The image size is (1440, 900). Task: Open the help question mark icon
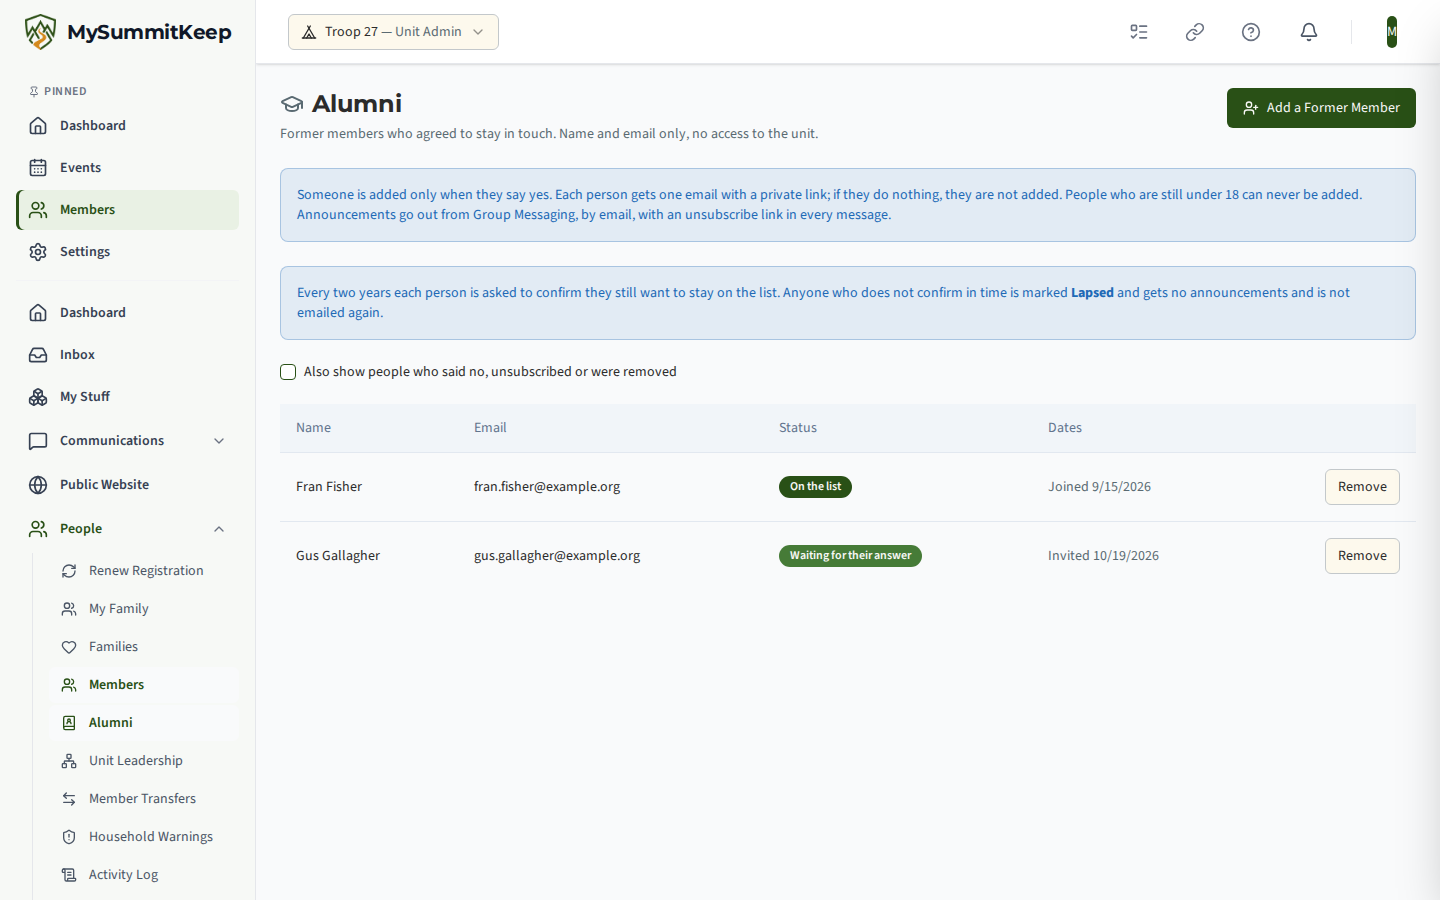(x=1251, y=32)
